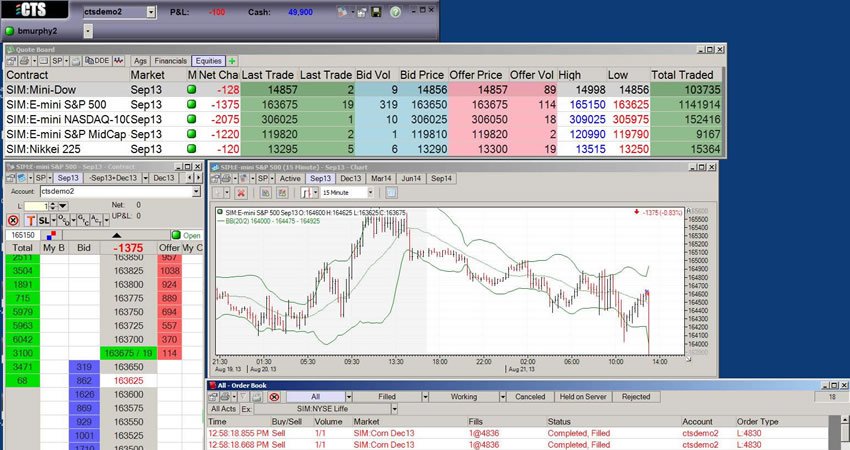Open the Account ctsdemo2 dropdown in Contract window
This screenshot has height=450, width=850.
196,191
